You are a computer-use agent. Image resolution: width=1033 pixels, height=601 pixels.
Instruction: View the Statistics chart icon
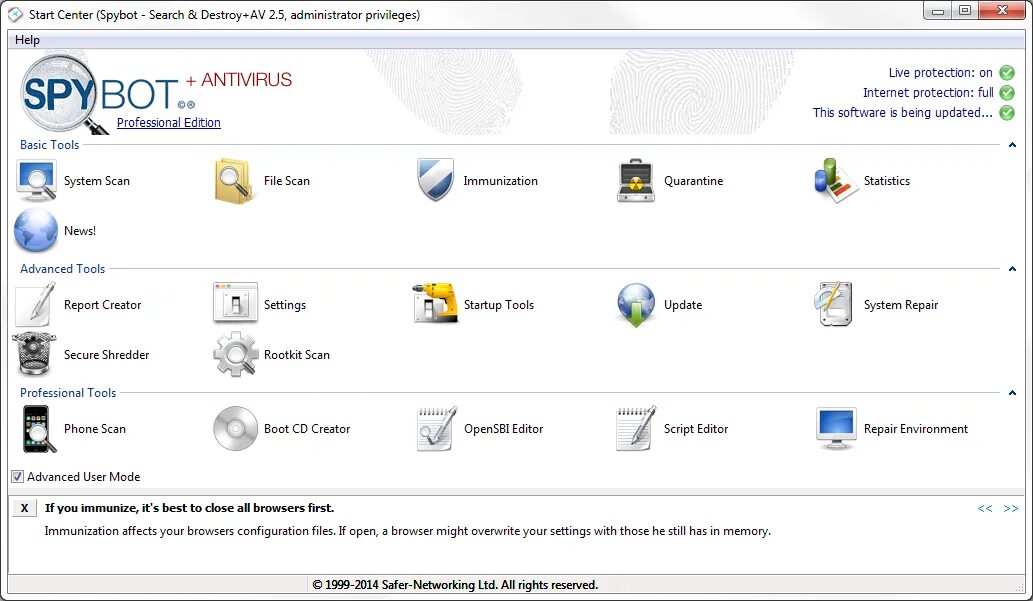[835, 181]
